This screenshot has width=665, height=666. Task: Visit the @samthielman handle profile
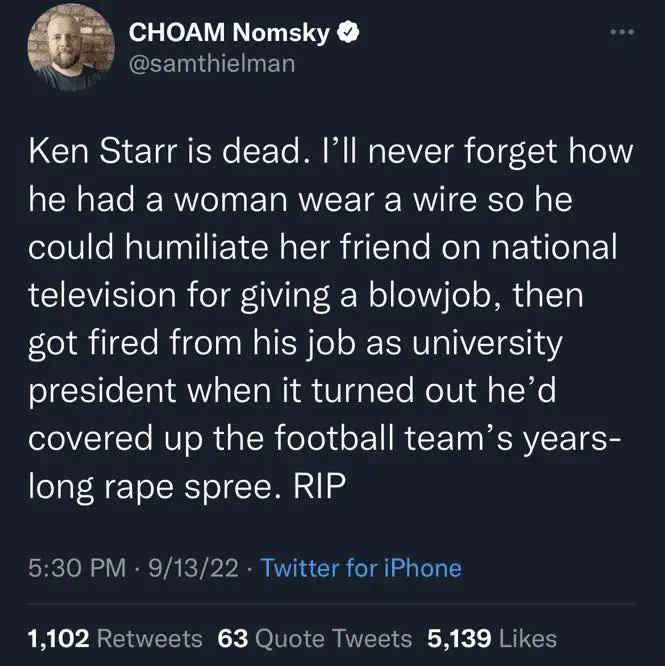(211, 63)
